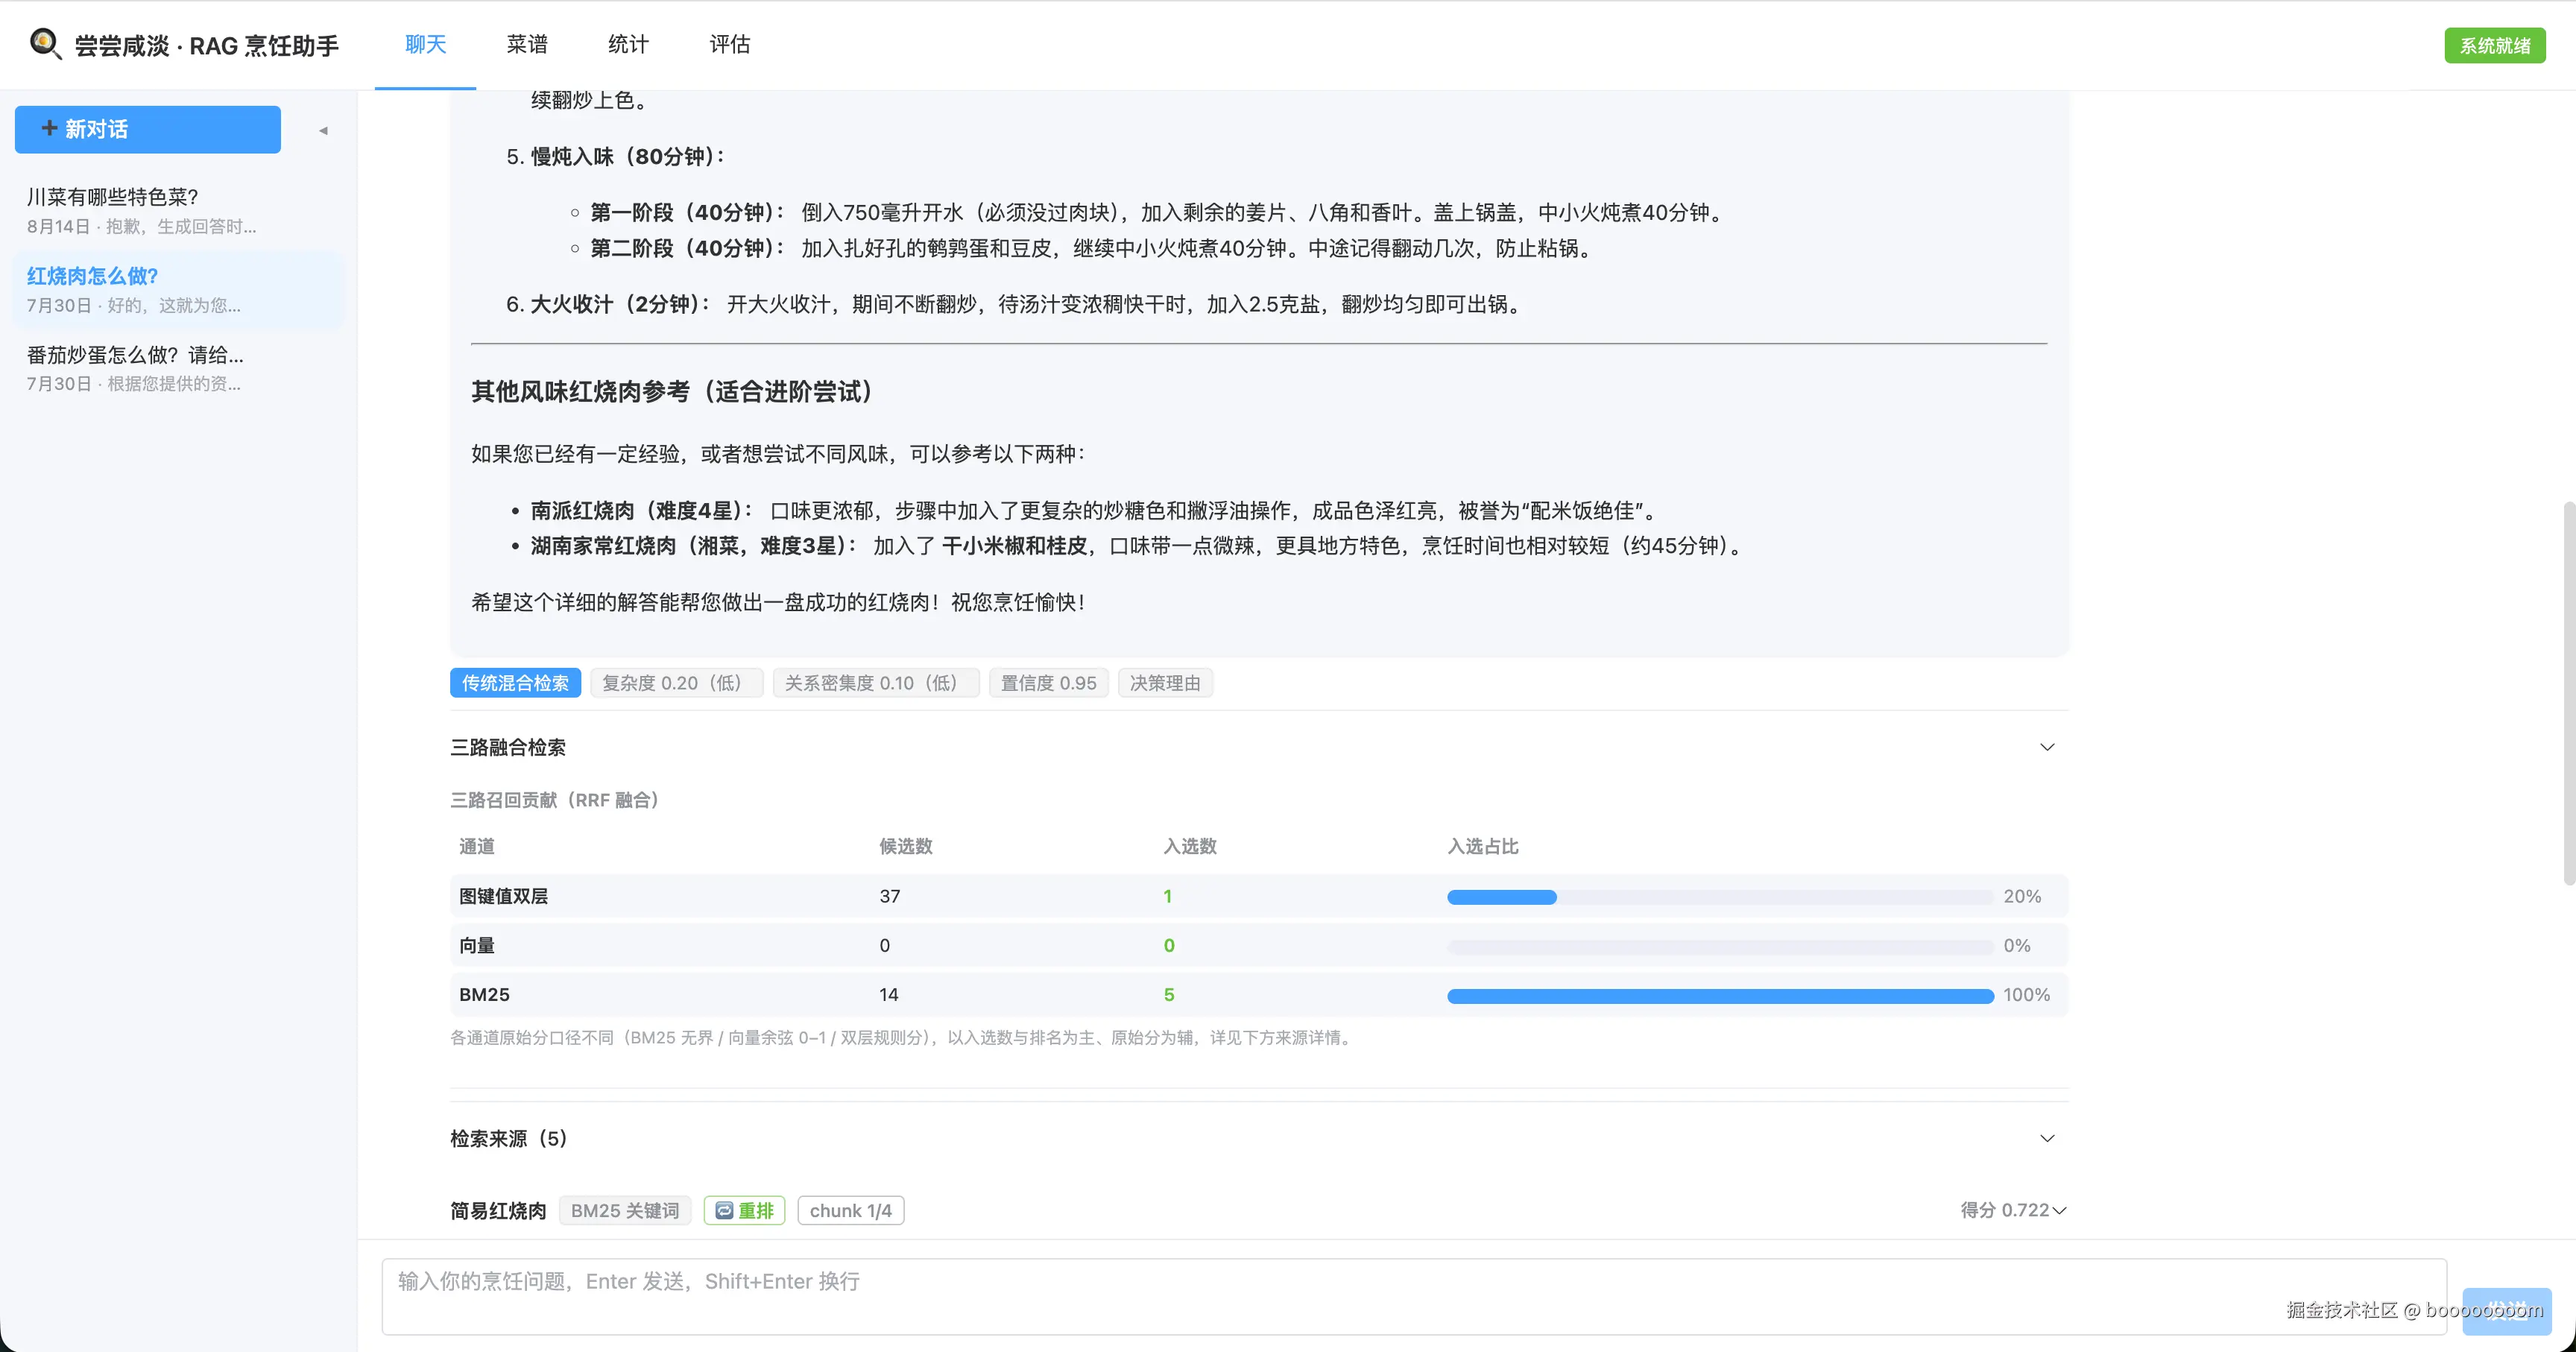
Task: Collapse the 检索来源 (5) section chevron
Action: pyautogui.click(x=2047, y=1138)
